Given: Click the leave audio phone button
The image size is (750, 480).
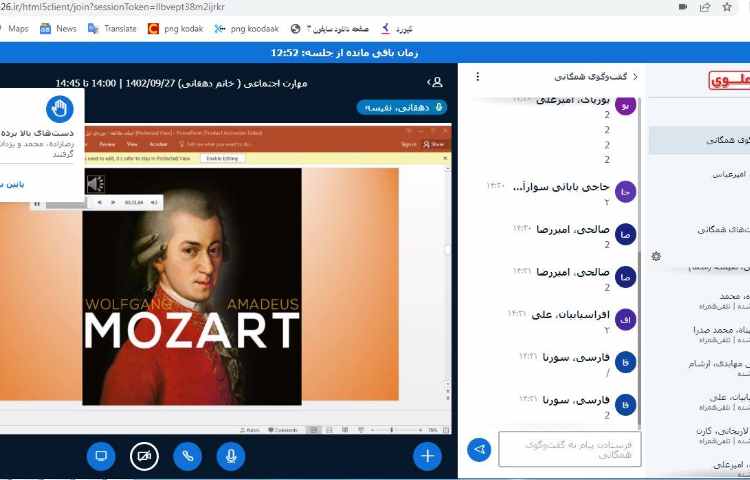Looking at the screenshot, I should [x=188, y=456].
